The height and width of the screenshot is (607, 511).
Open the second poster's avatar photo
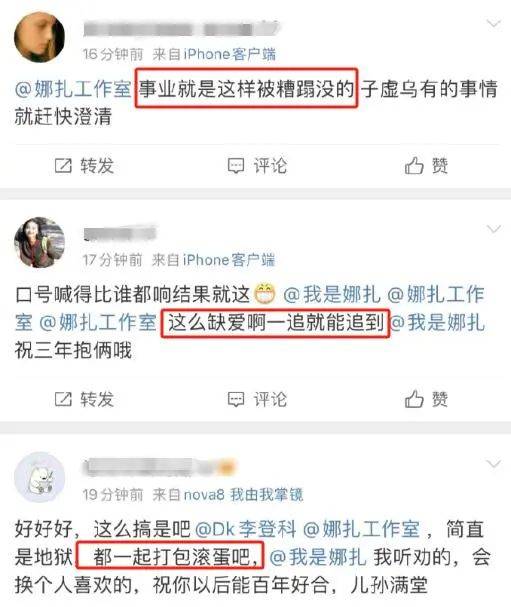point(39,243)
